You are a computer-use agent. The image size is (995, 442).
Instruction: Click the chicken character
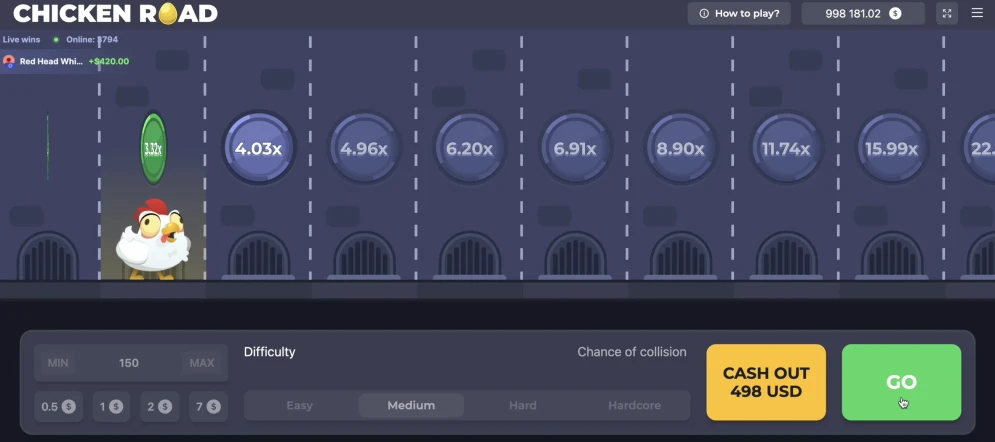pos(151,238)
